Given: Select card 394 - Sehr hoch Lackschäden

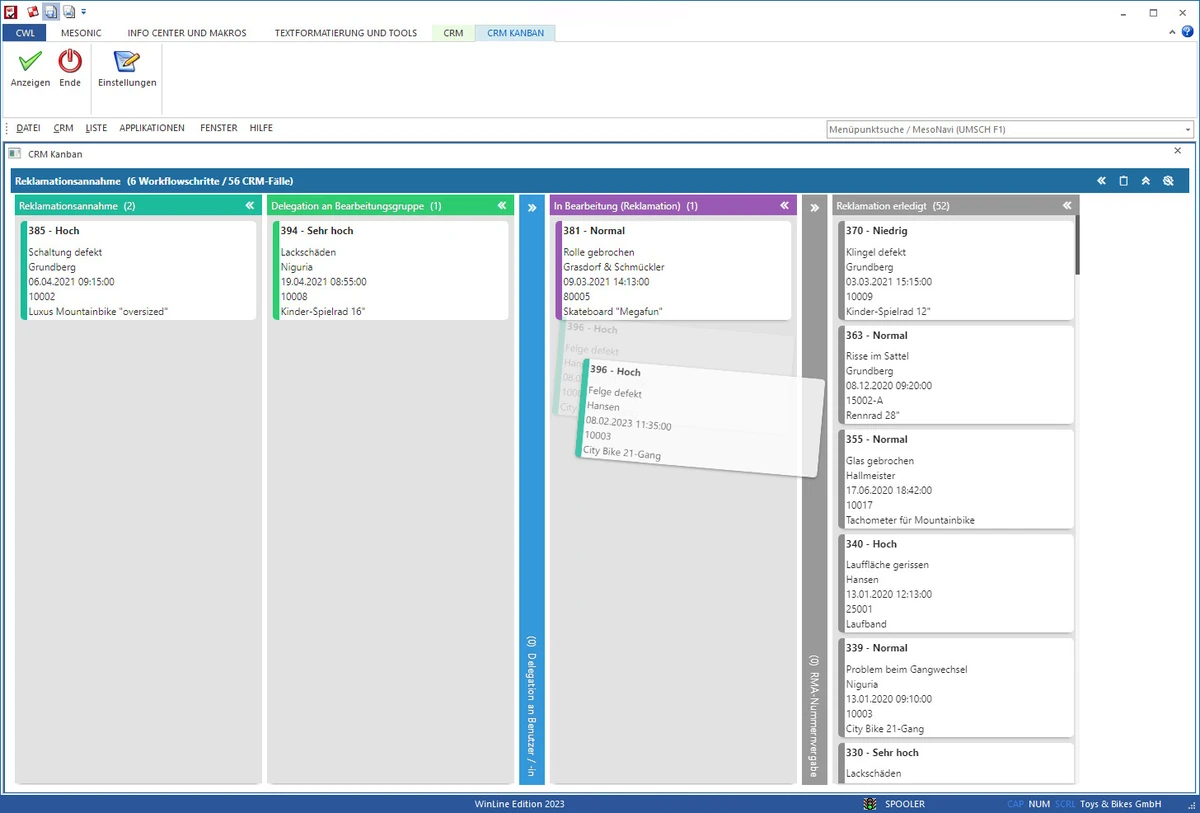Looking at the screenshot, I should click(390, 270).
